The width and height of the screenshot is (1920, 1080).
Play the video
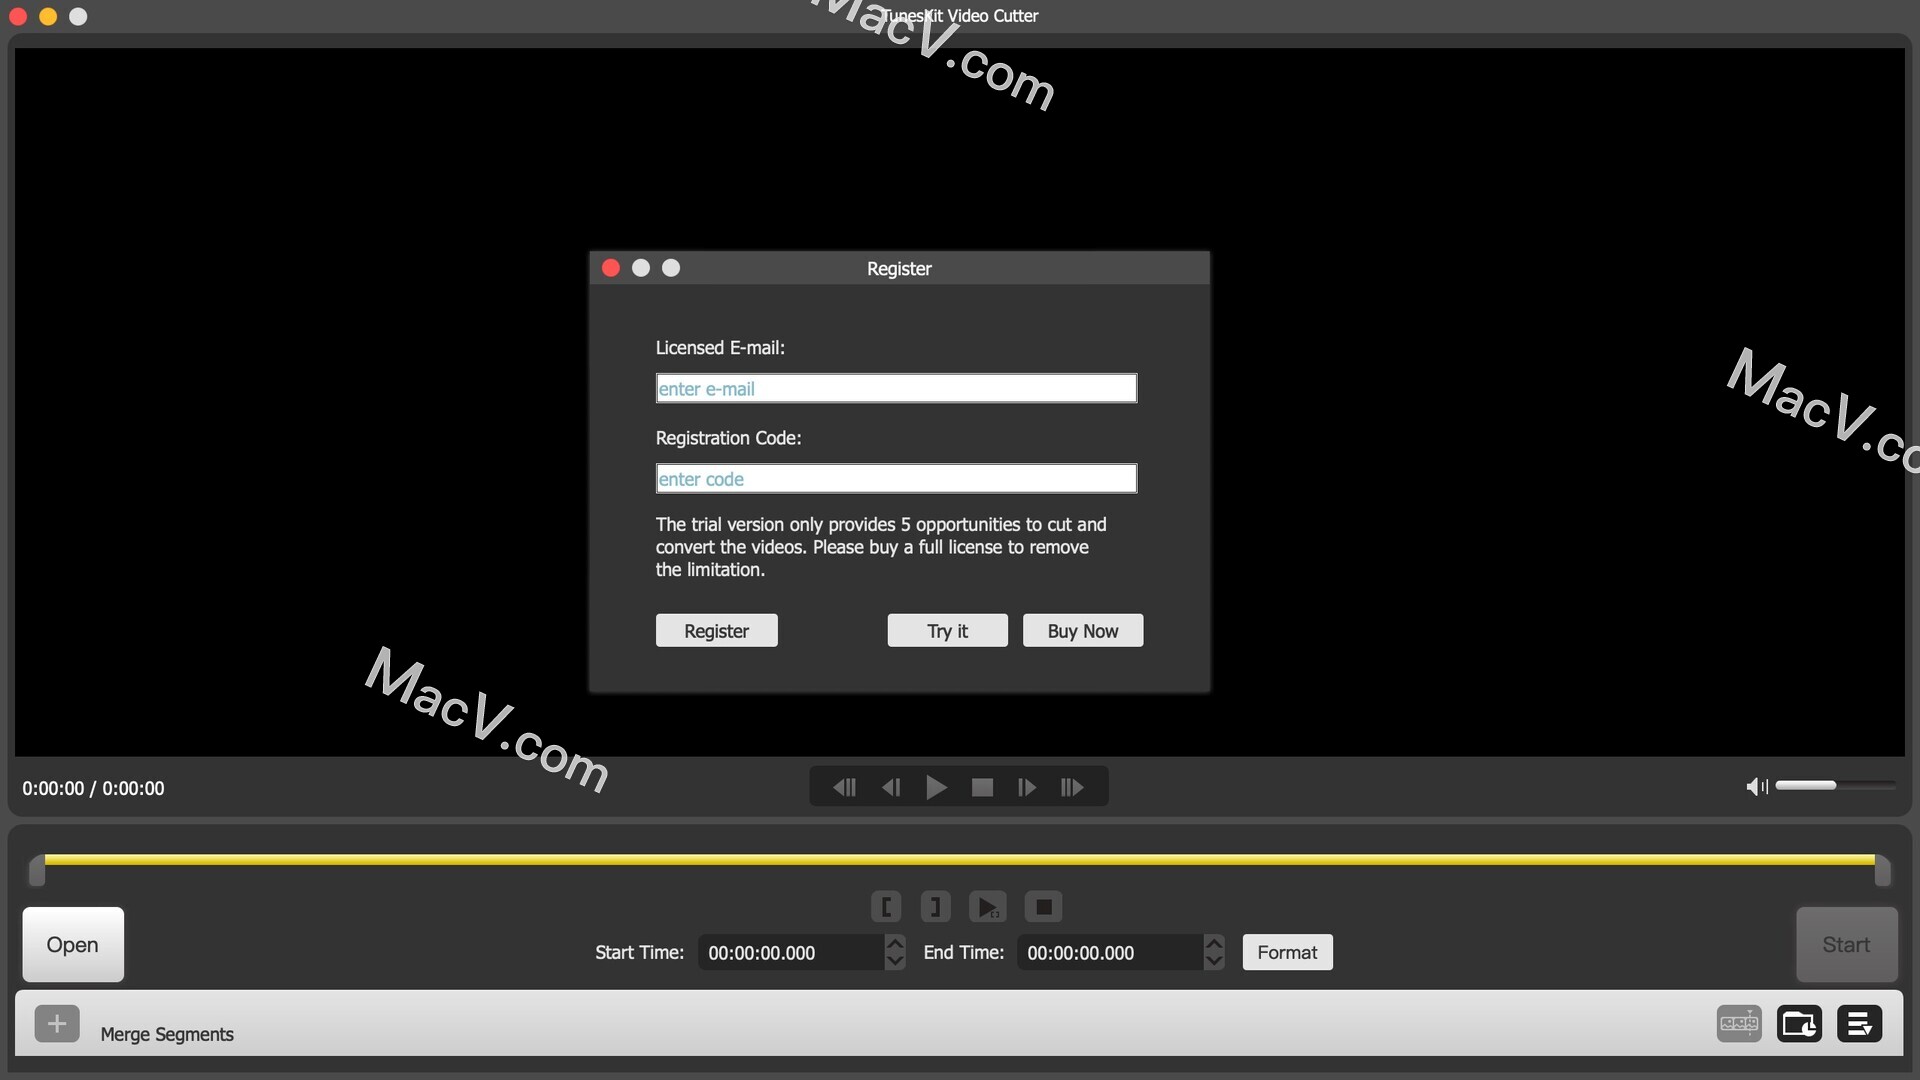pyautogui.click(x=936, y=788)
